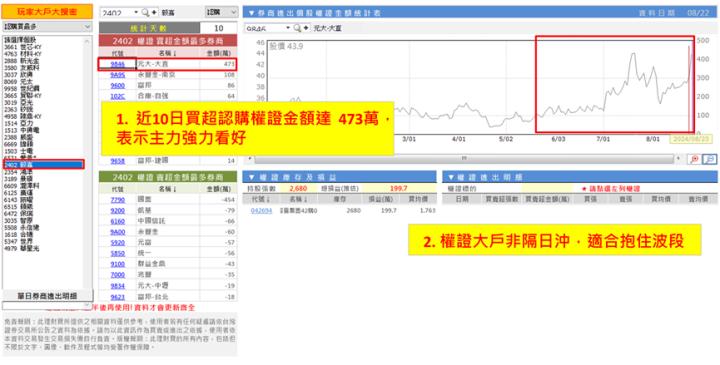This screenshot has width=720, height=365.
Task: Open broker link 9834 元大-中壢
Action: coord(118,285)
